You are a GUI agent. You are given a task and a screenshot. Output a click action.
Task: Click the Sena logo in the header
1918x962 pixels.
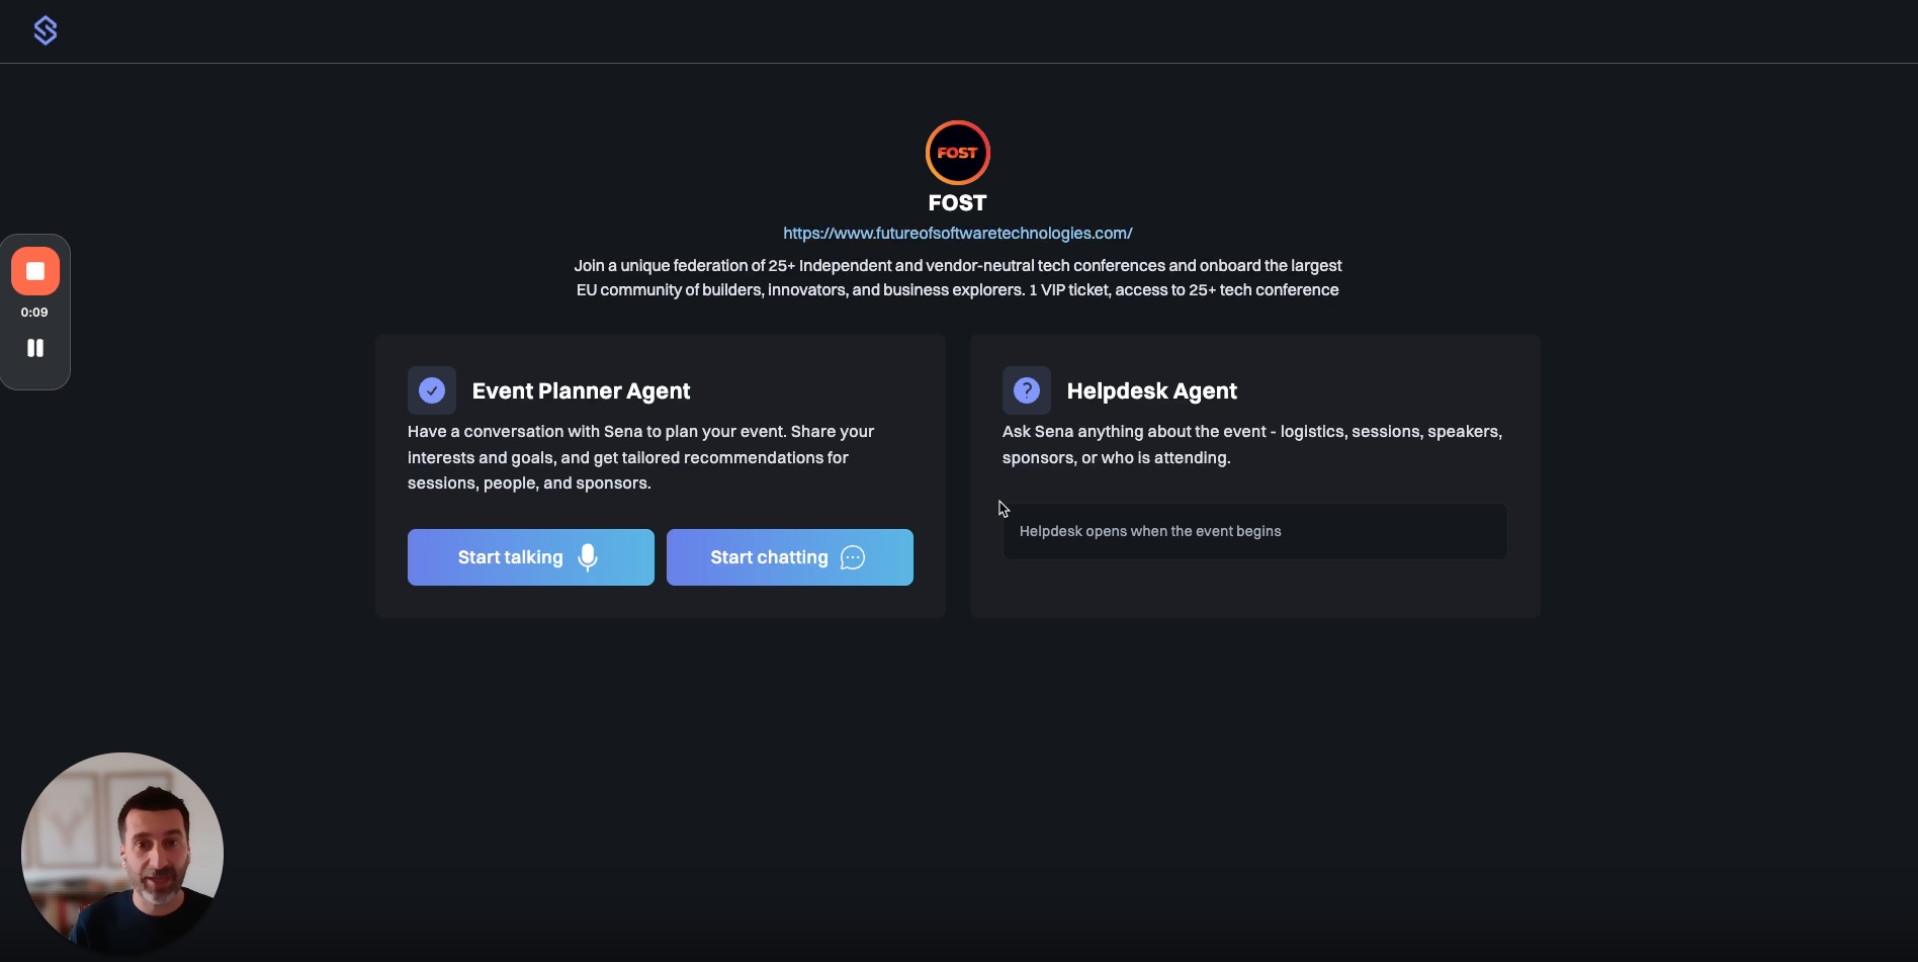pyautogui.click(x=45, y=31)
